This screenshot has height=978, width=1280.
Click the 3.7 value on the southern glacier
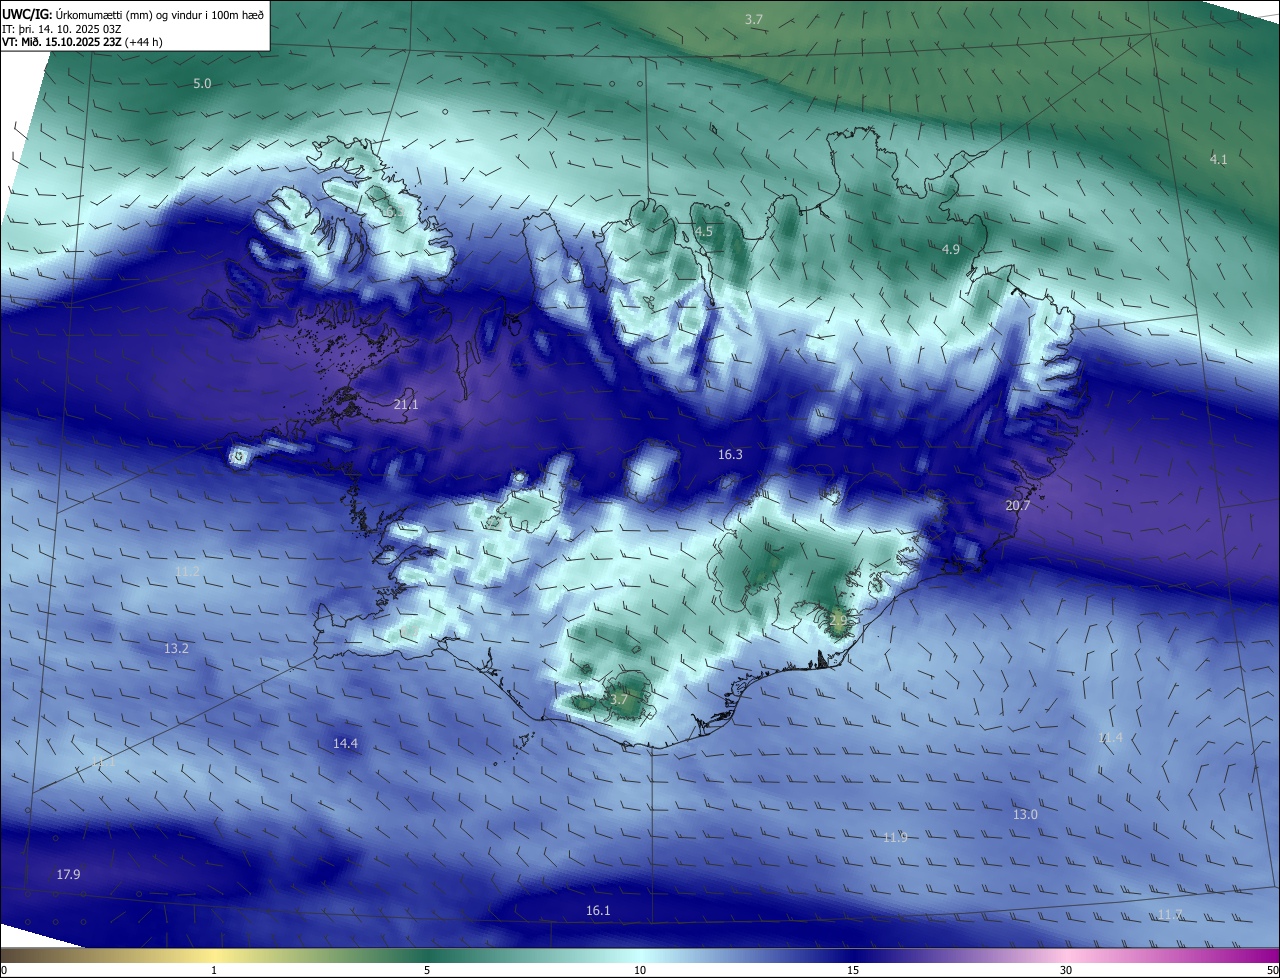click(x=619, y=699)
